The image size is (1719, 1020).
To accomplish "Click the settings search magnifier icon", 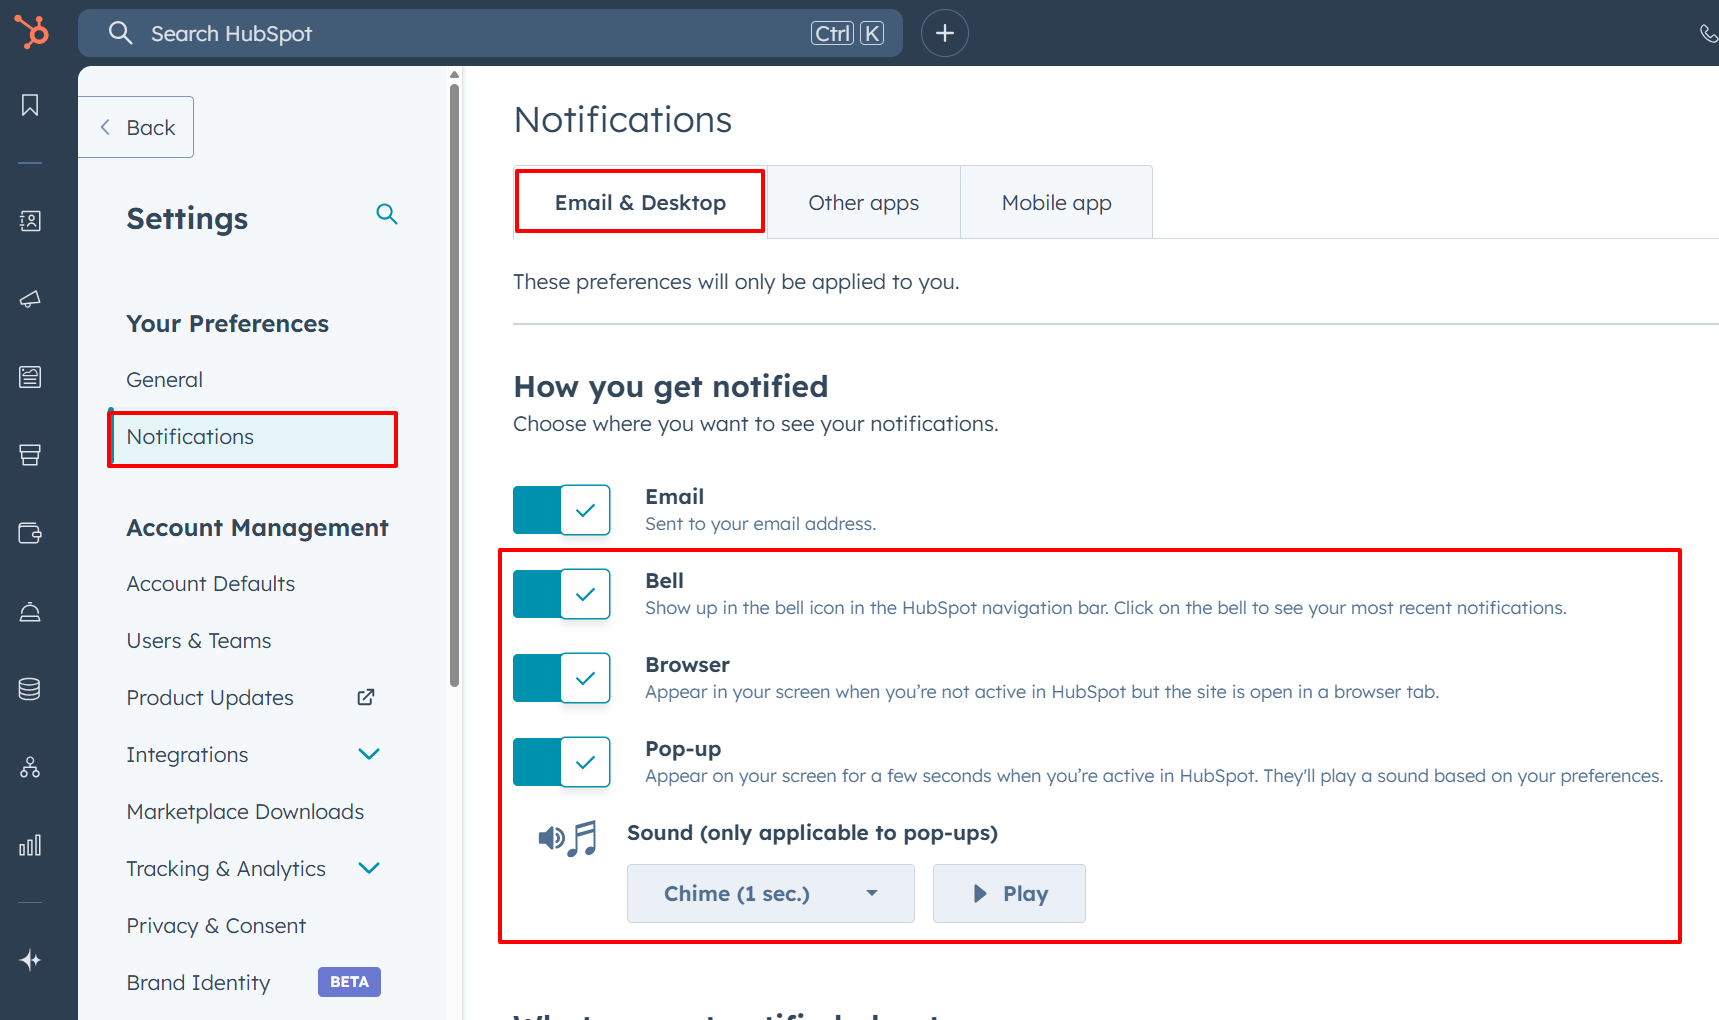I will (x=387, y=214).
